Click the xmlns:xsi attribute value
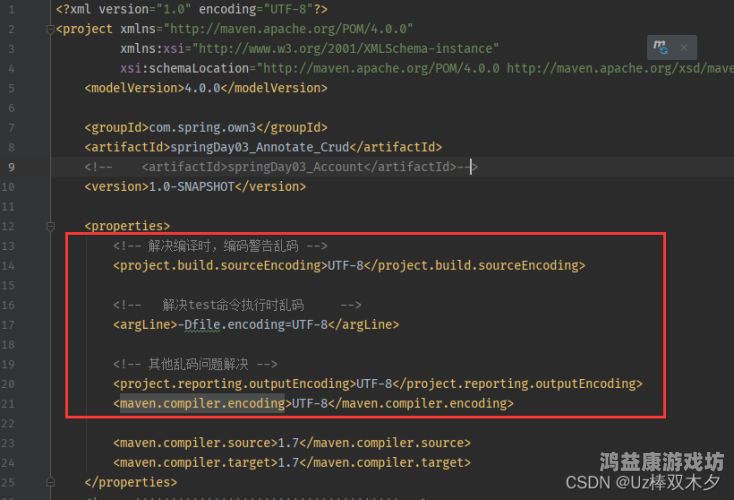Screen dimensions: 734x500 [345, 49]
